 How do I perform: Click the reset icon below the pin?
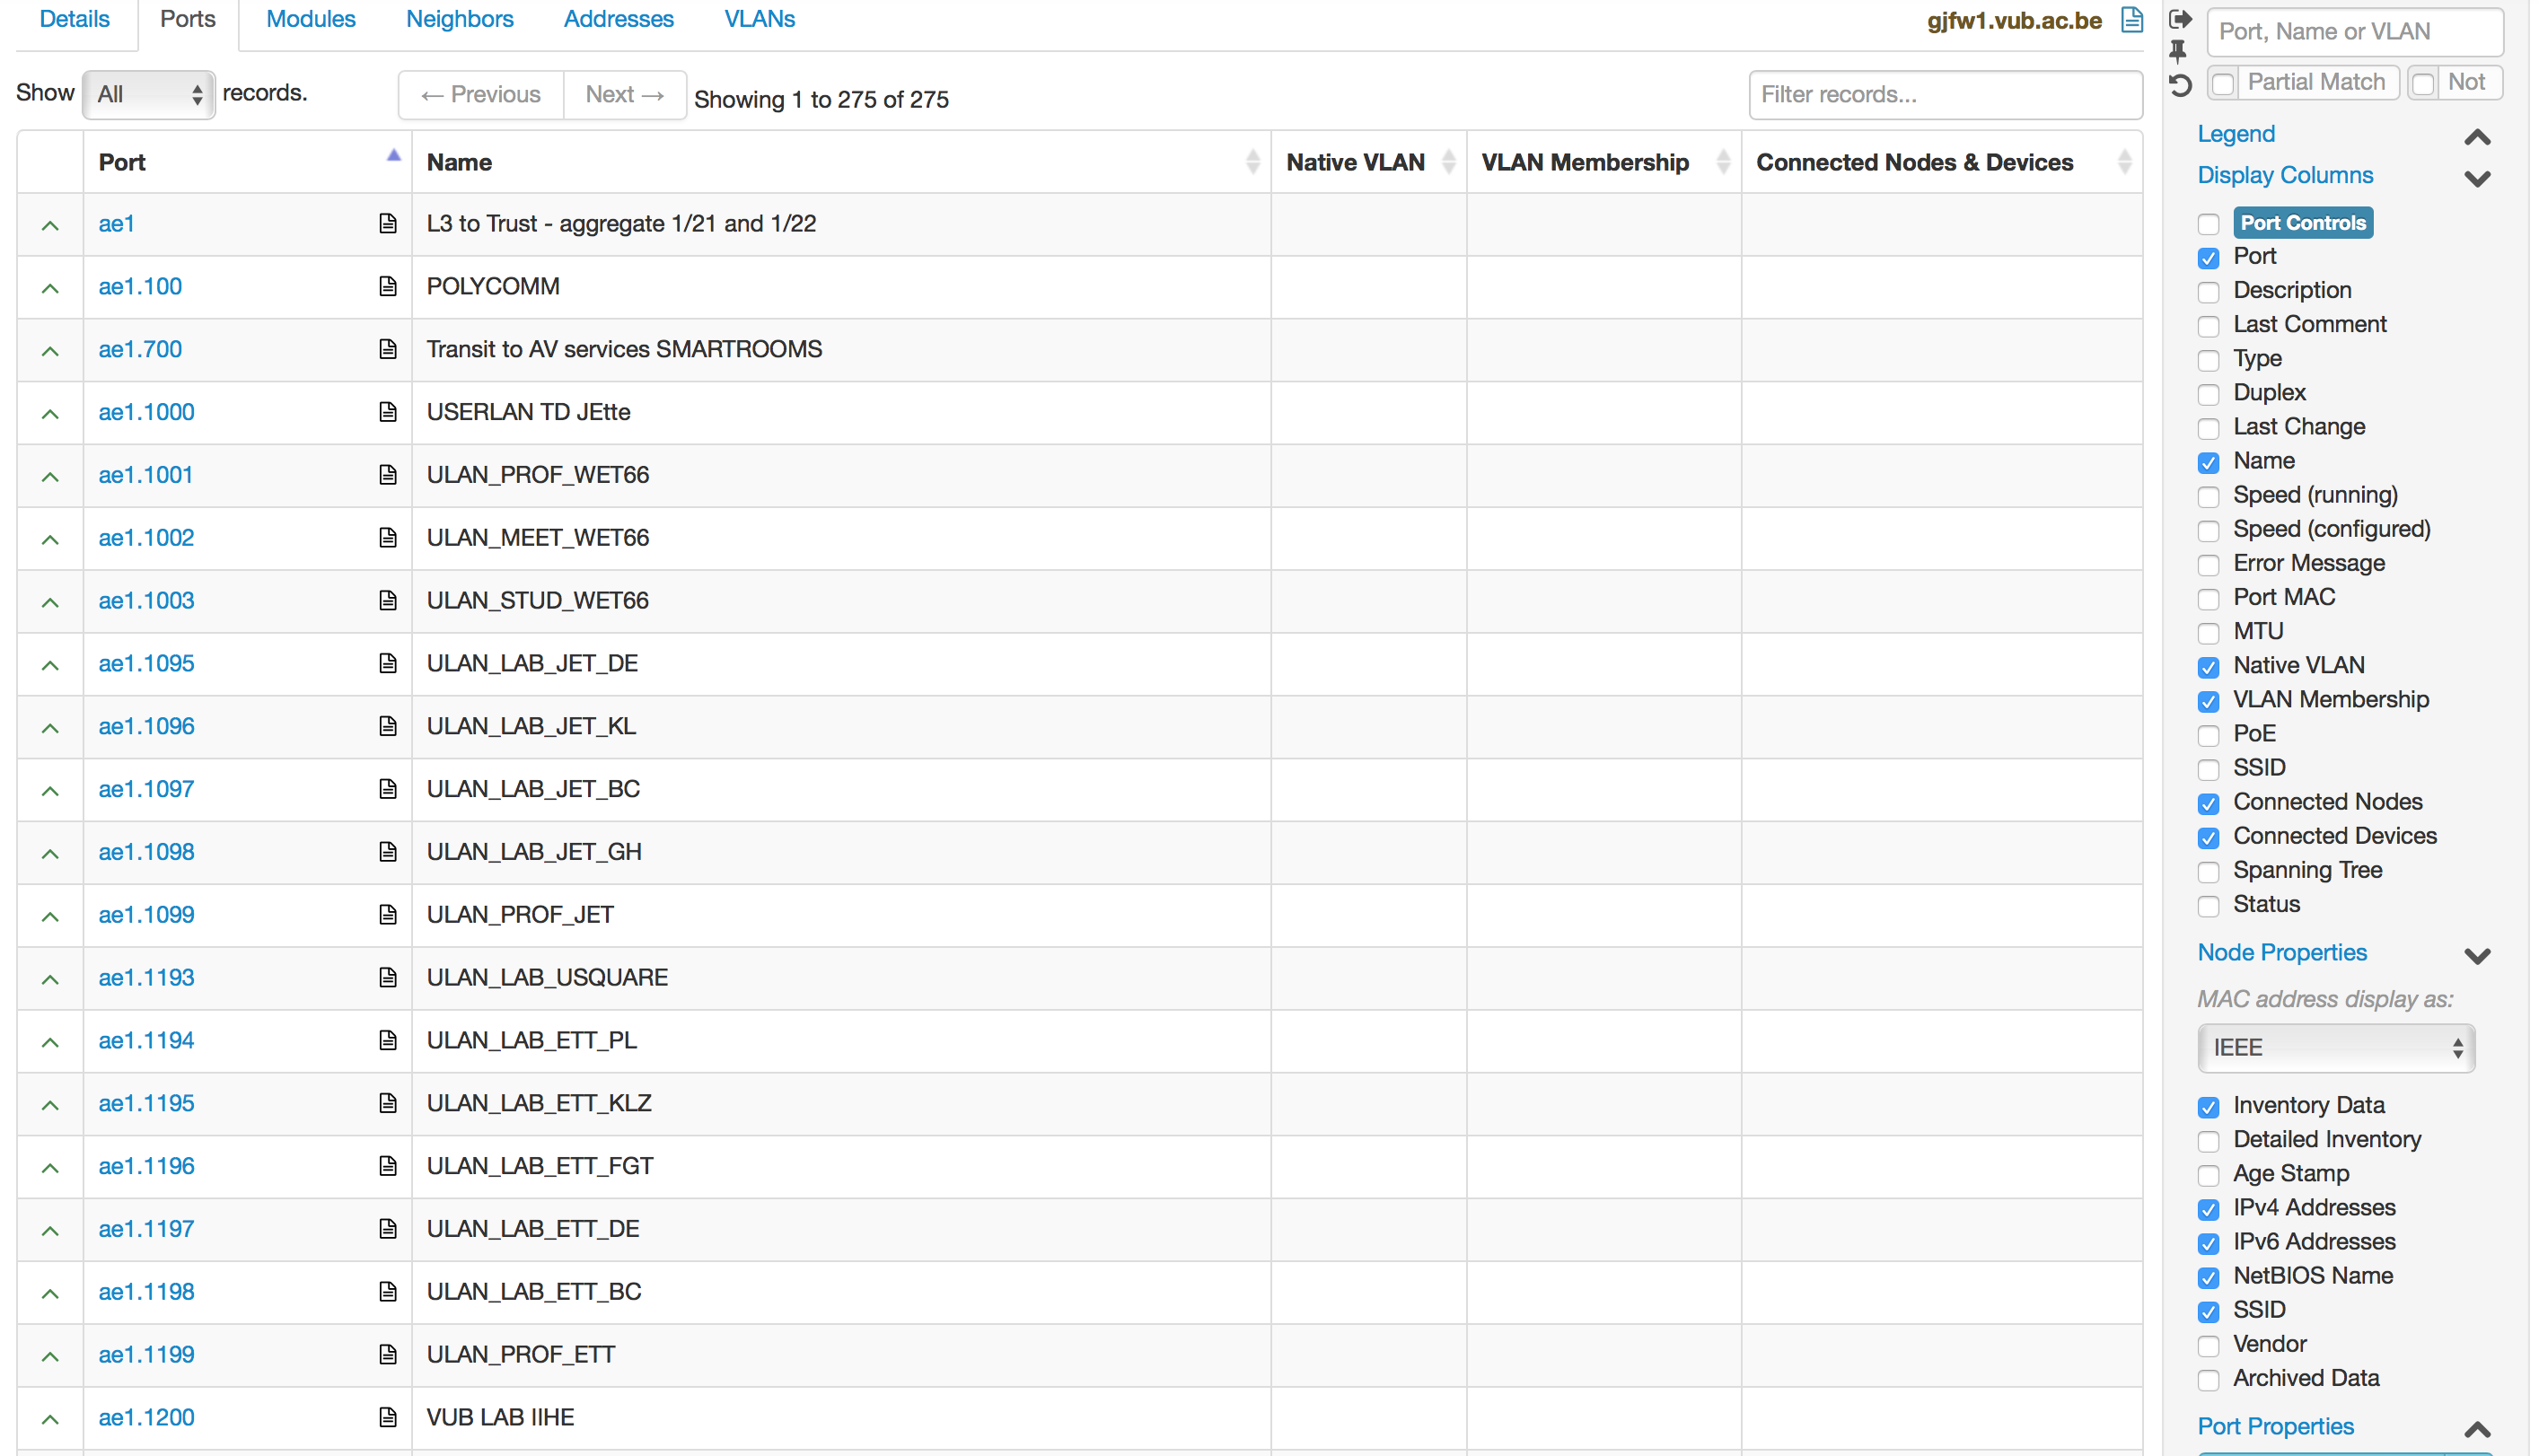pos(2180,86)
